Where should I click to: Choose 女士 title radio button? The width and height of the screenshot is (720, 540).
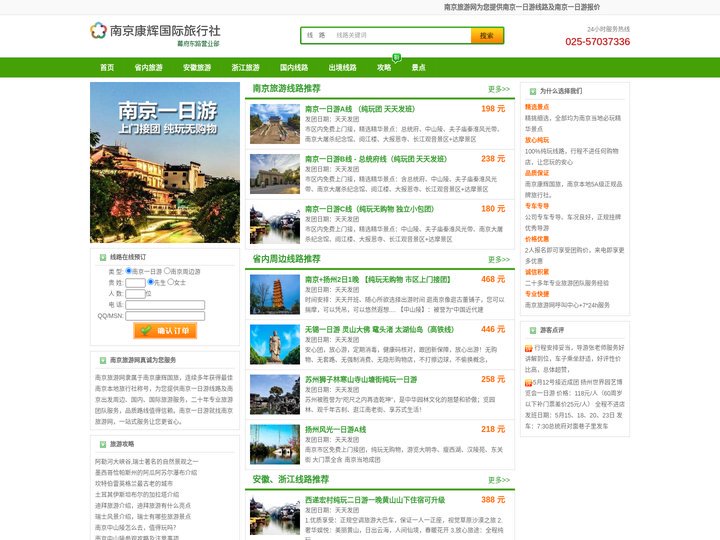[x=171, y=282]
